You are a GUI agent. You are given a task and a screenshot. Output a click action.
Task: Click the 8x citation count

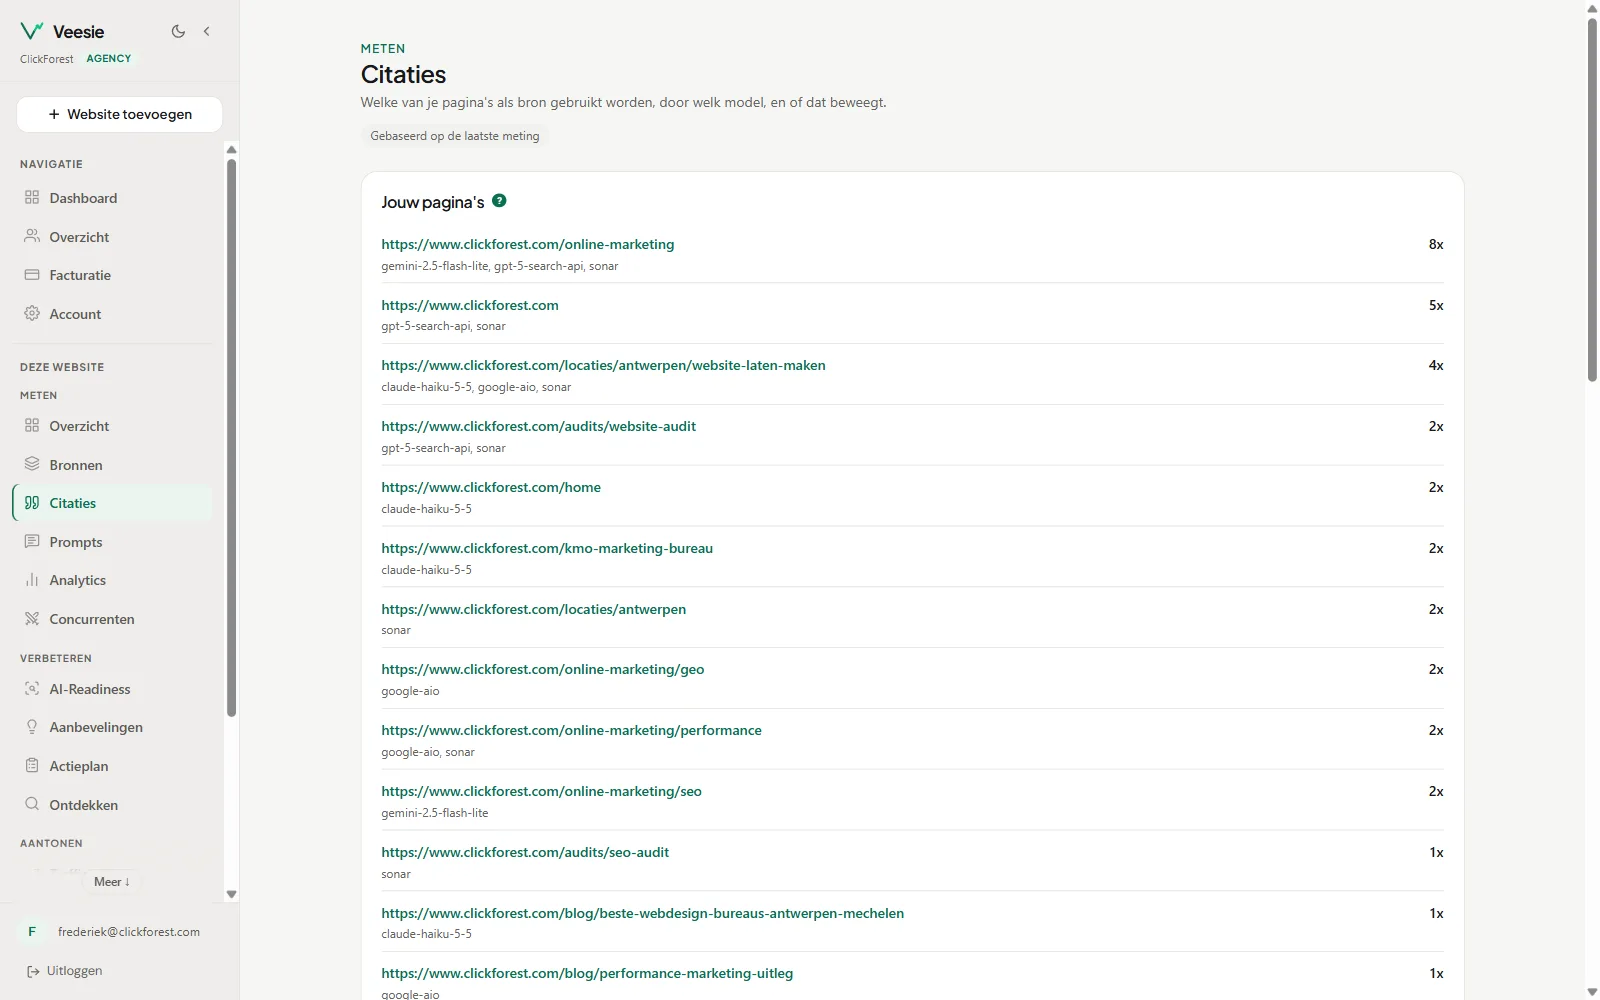pos(1436,244)
